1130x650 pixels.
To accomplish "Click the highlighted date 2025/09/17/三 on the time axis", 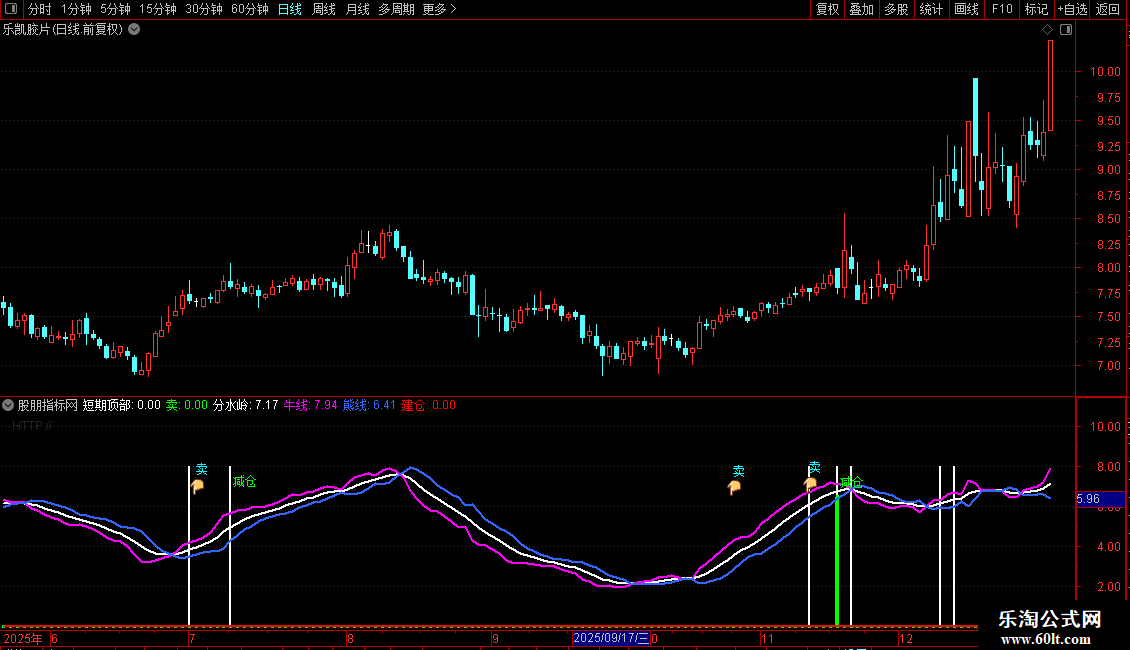I will pyautogui.click(x=611, y=638).
